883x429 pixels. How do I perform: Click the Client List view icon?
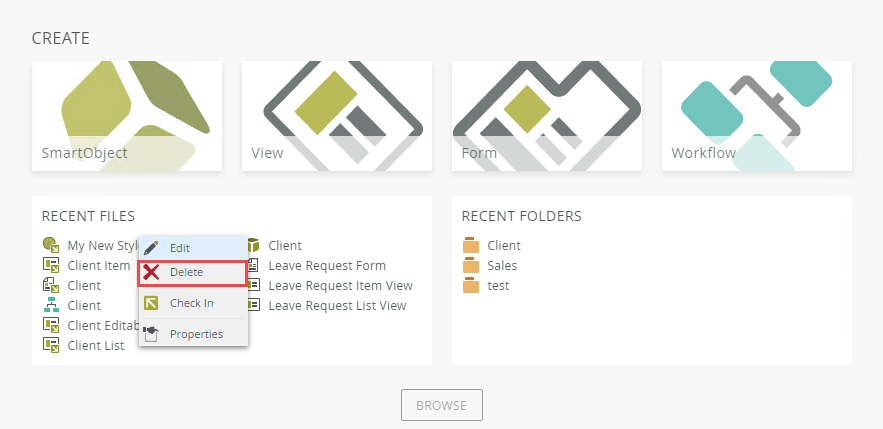pyautogui.click(x=51, y=345)
